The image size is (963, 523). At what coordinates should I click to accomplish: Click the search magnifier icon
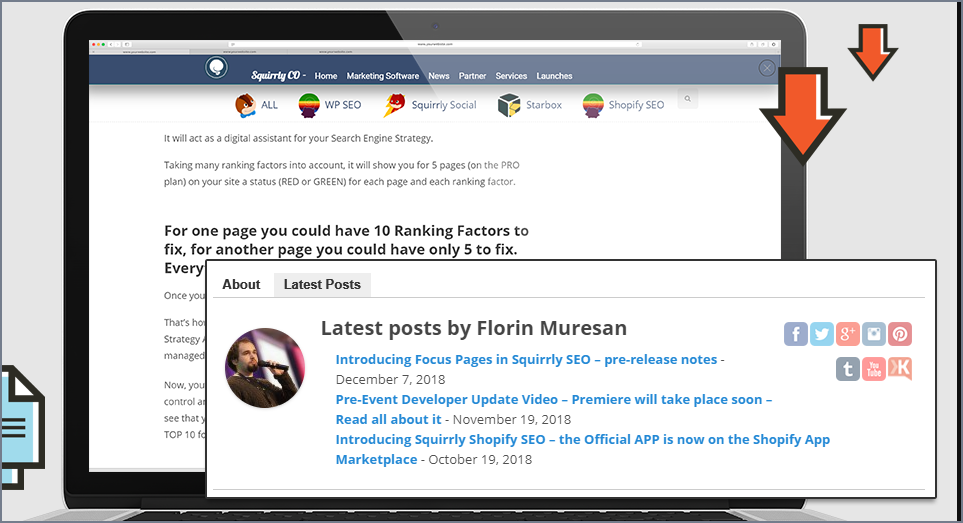point(688,98)
